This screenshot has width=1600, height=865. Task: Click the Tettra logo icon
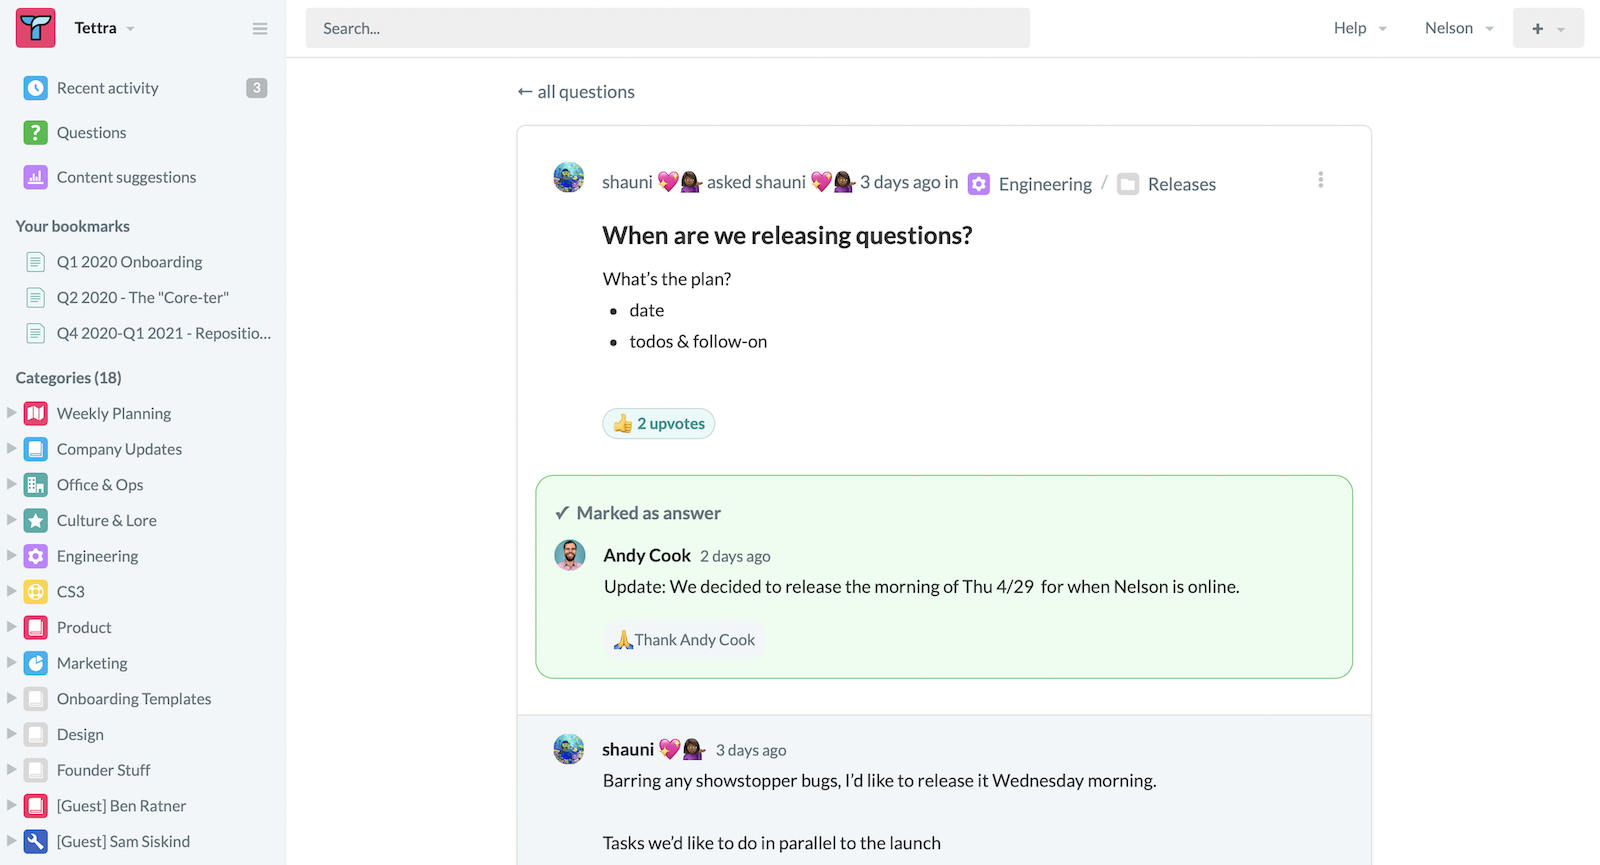pyautogui.click(x=35, y=28)
